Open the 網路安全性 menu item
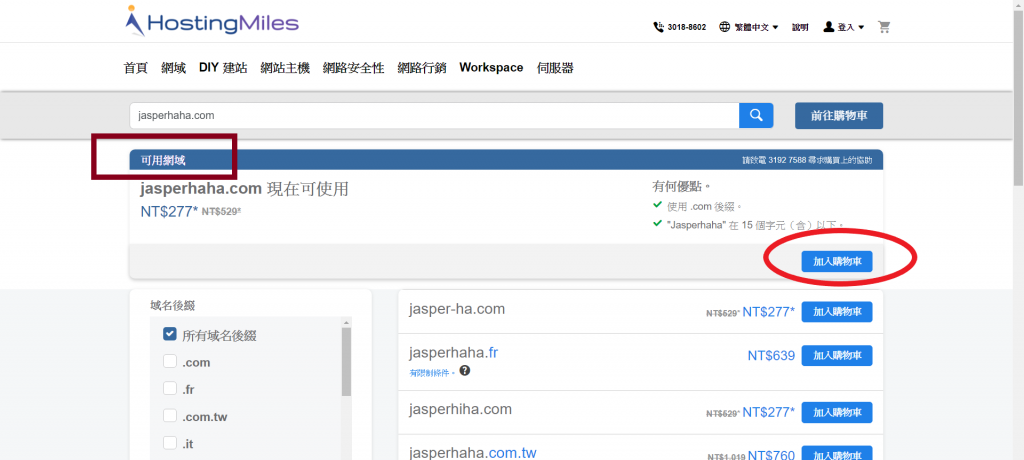This screenshot has height=460, width=1024. pyautogui.click(x=353, y=68)
